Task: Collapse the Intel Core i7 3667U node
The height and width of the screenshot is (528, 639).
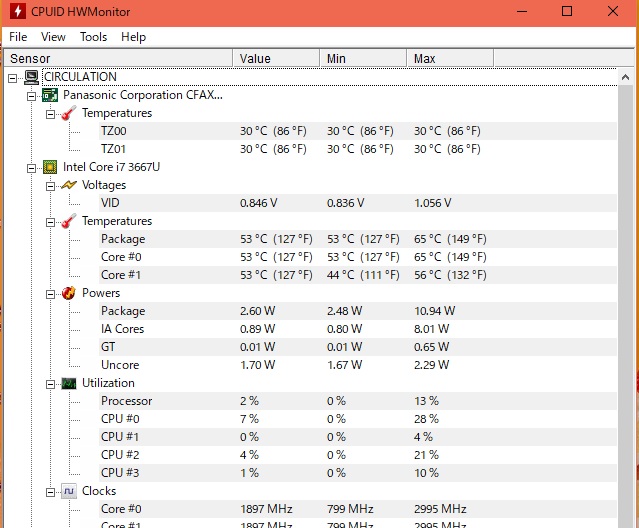Action: coord(31,168)
